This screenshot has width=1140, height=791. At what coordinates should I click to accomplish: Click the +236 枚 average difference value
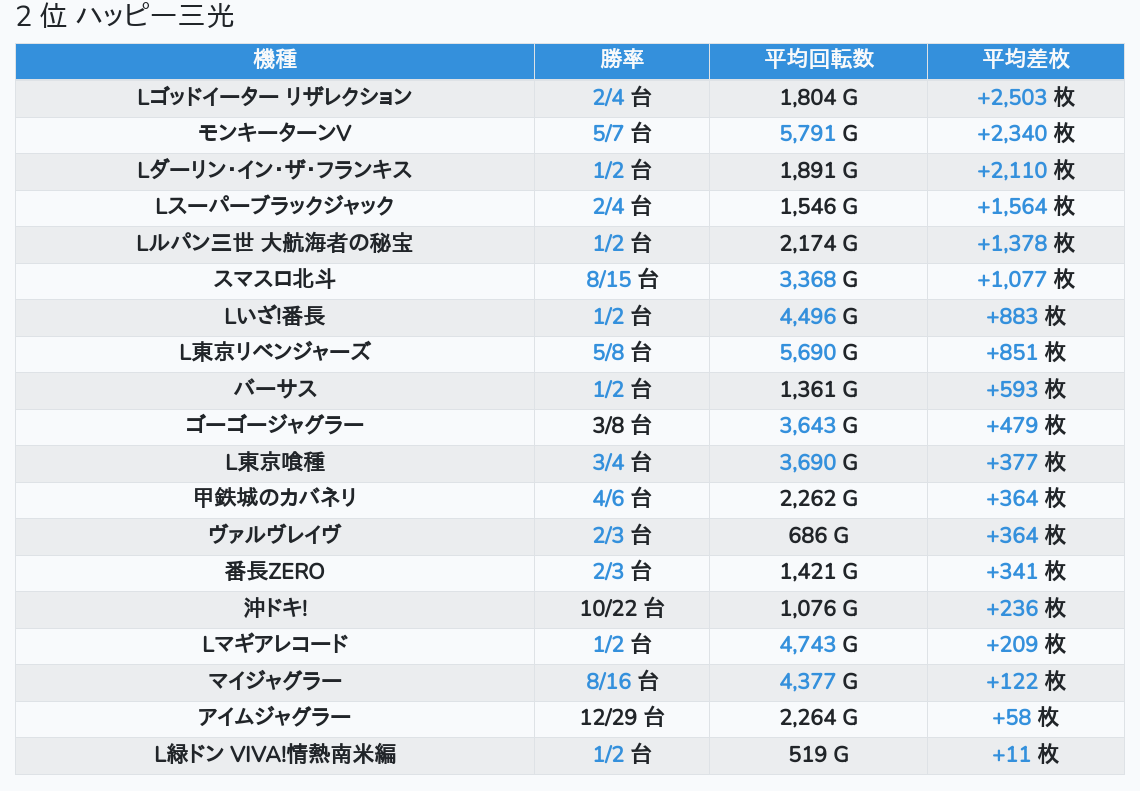point(1026,609)
